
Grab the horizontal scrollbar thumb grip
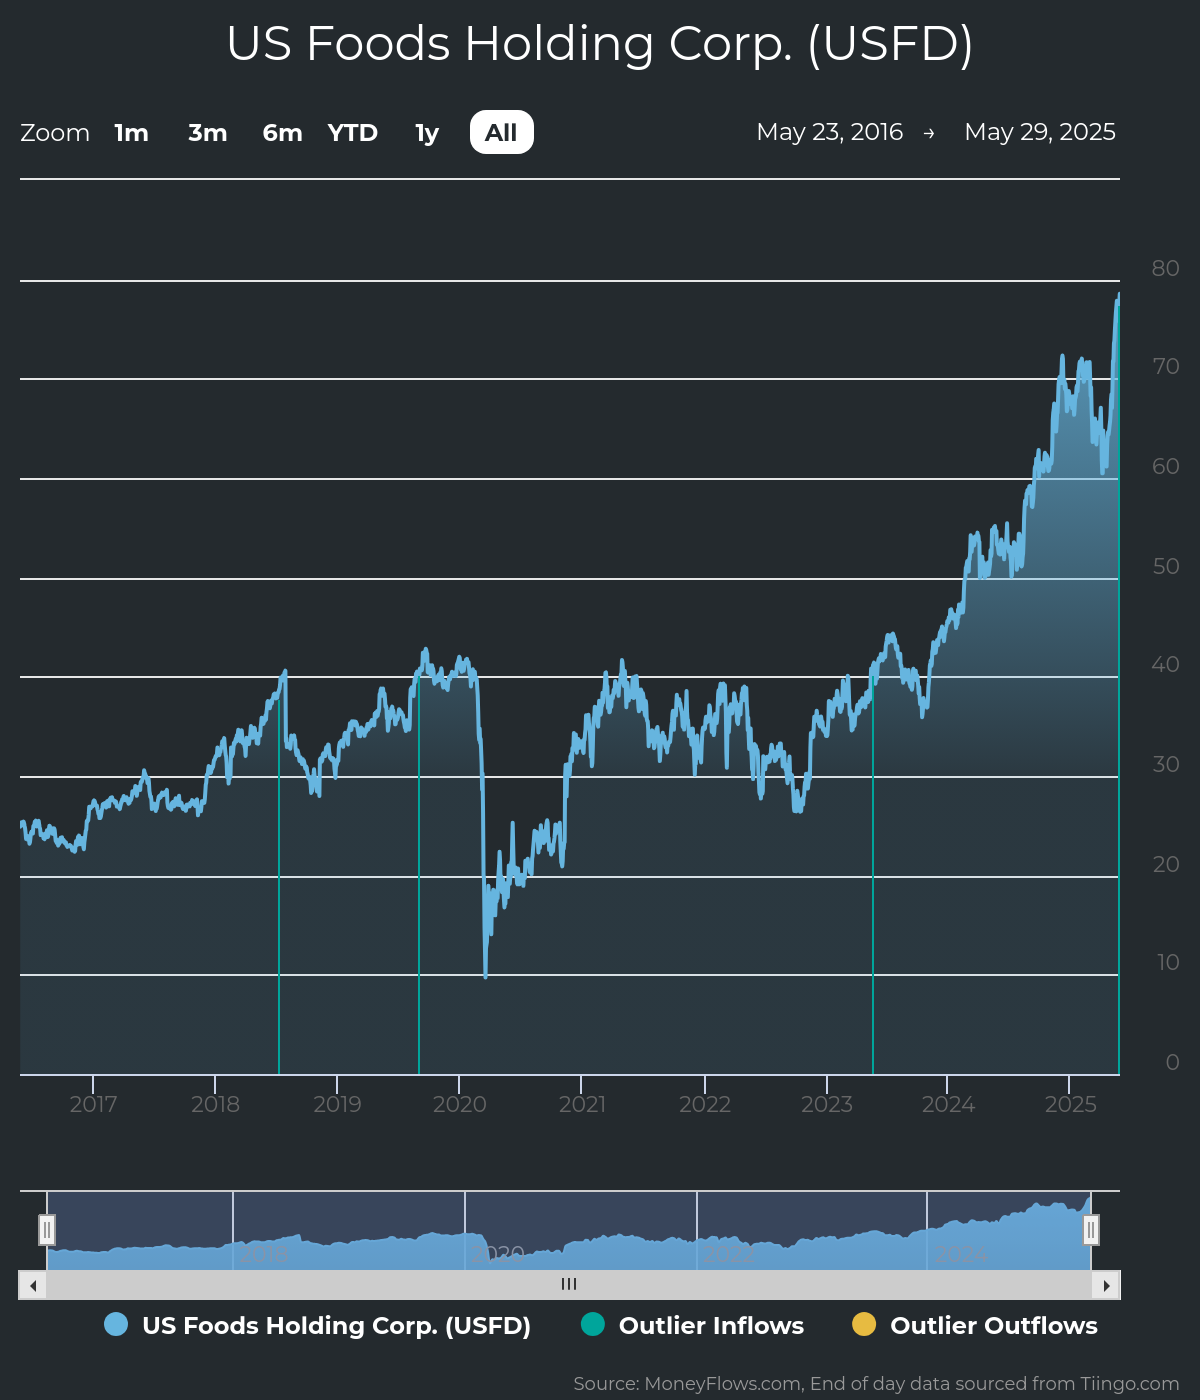point(569,1285)
